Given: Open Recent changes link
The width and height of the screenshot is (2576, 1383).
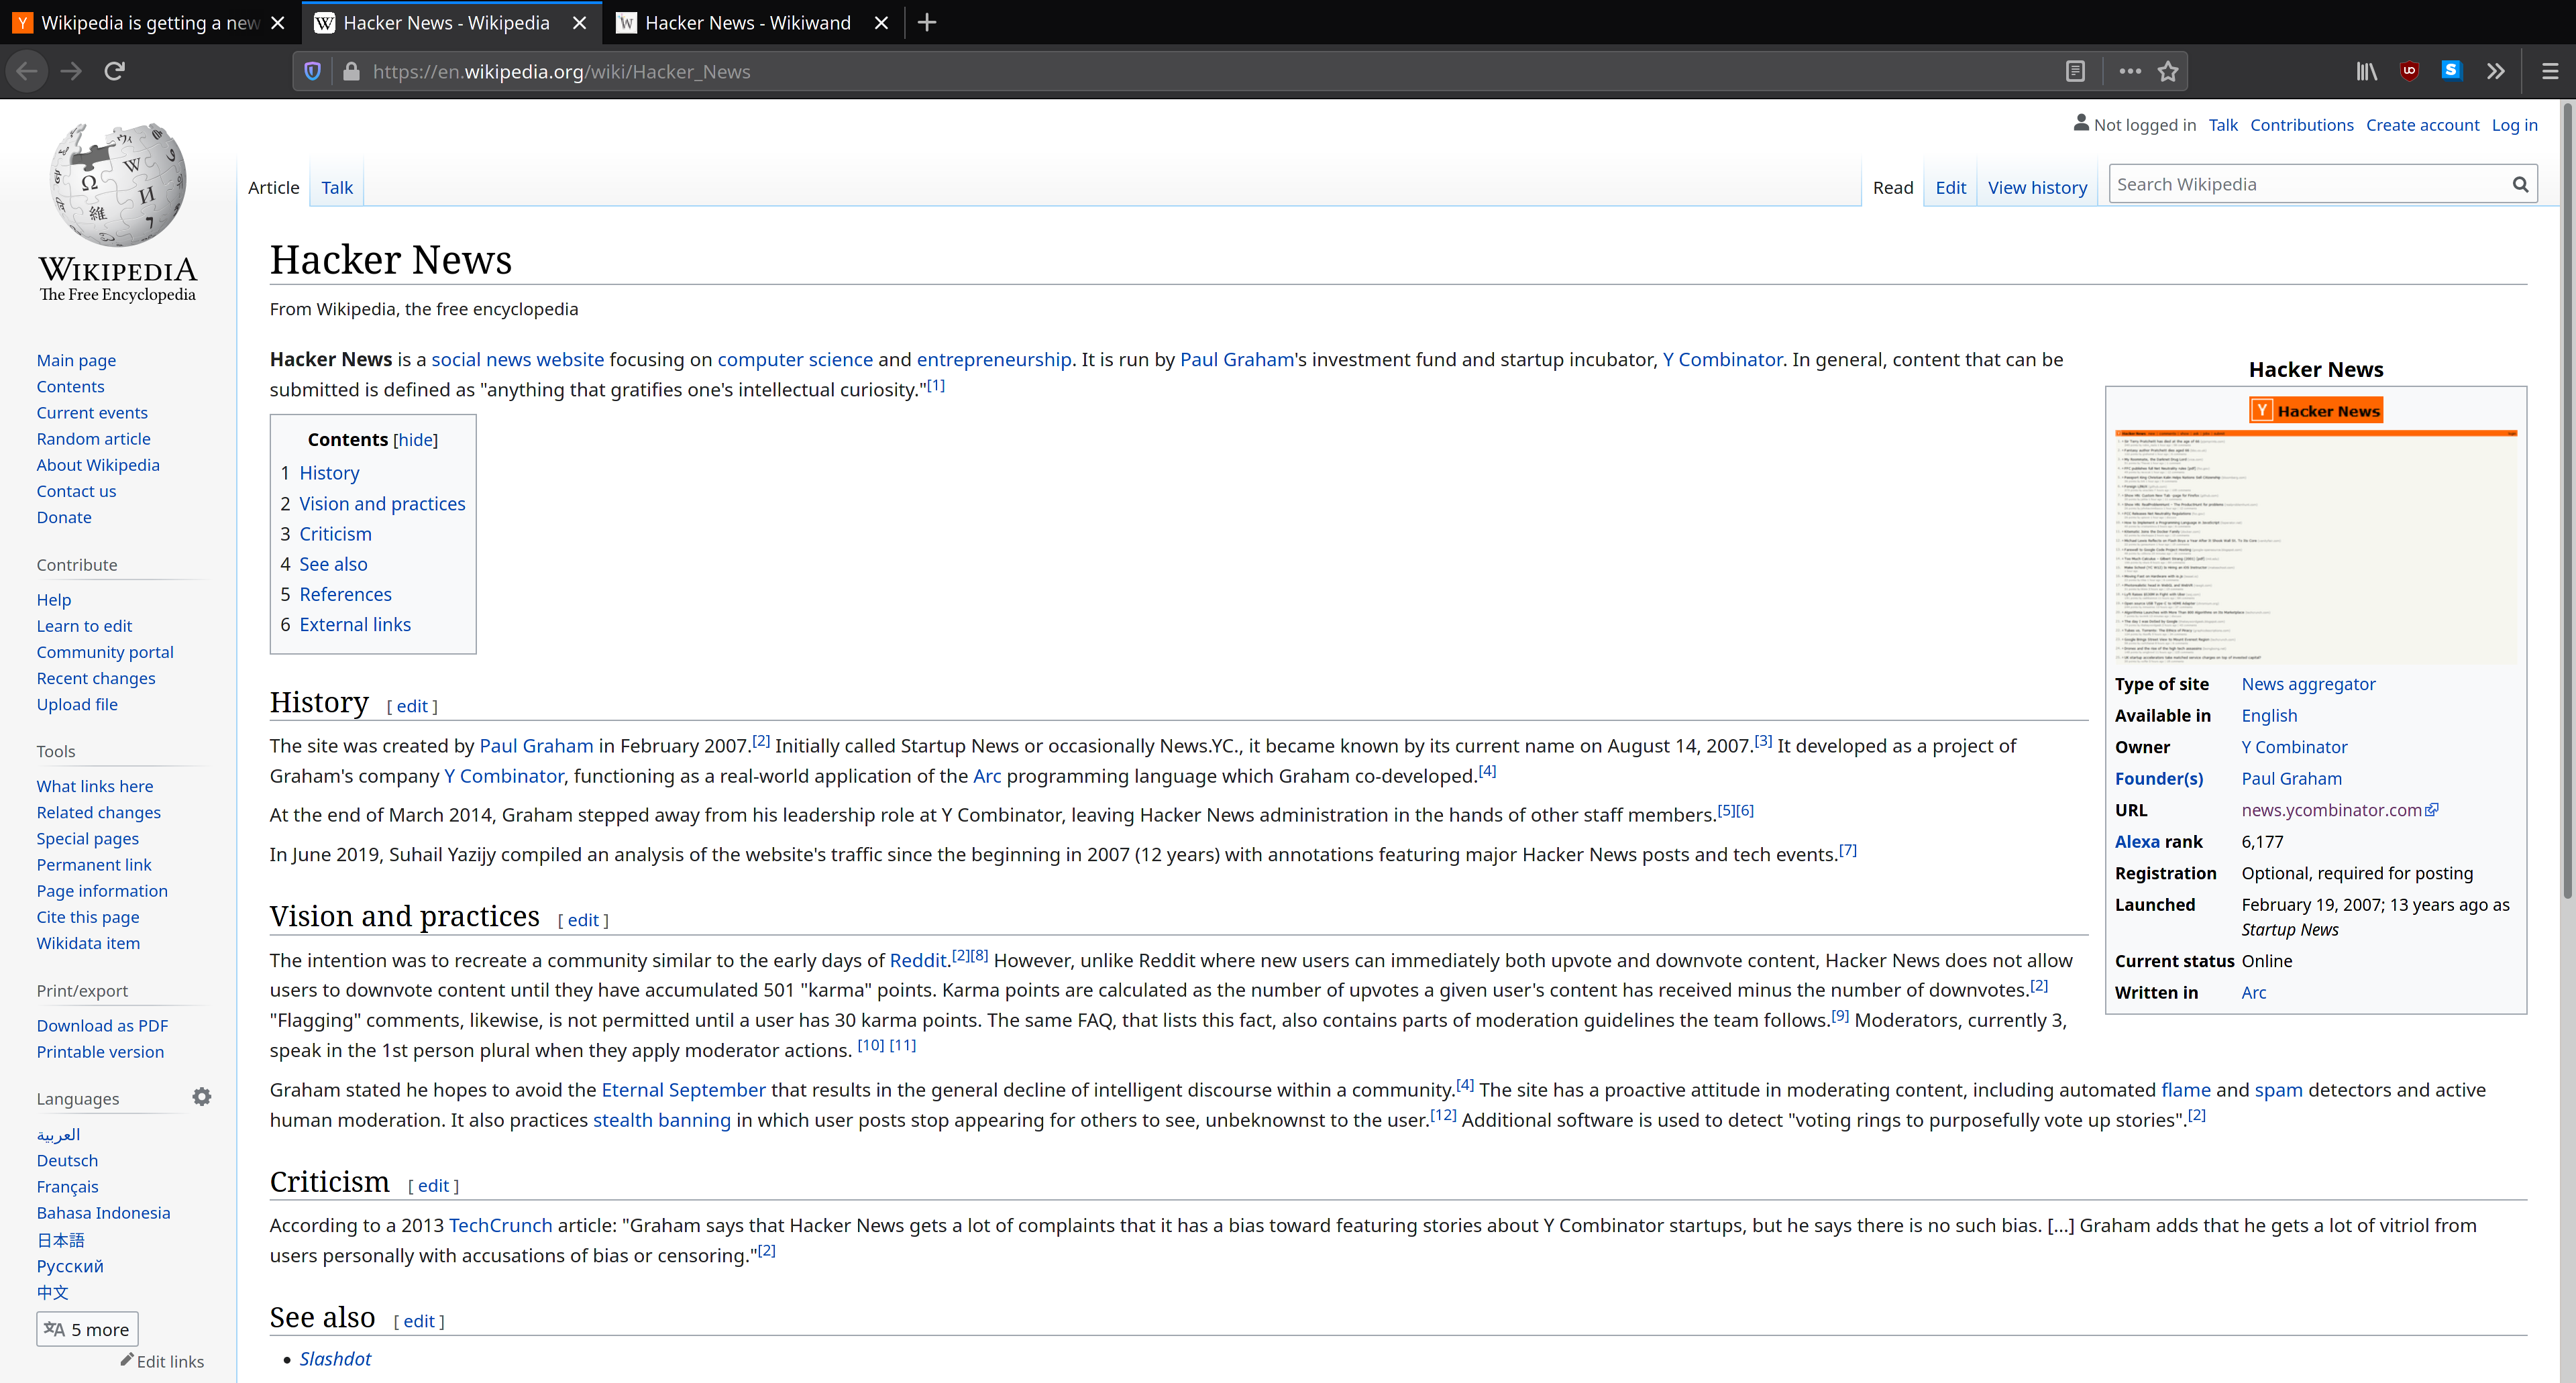Looking at the screenshot, I should click(x=96, y=678).
